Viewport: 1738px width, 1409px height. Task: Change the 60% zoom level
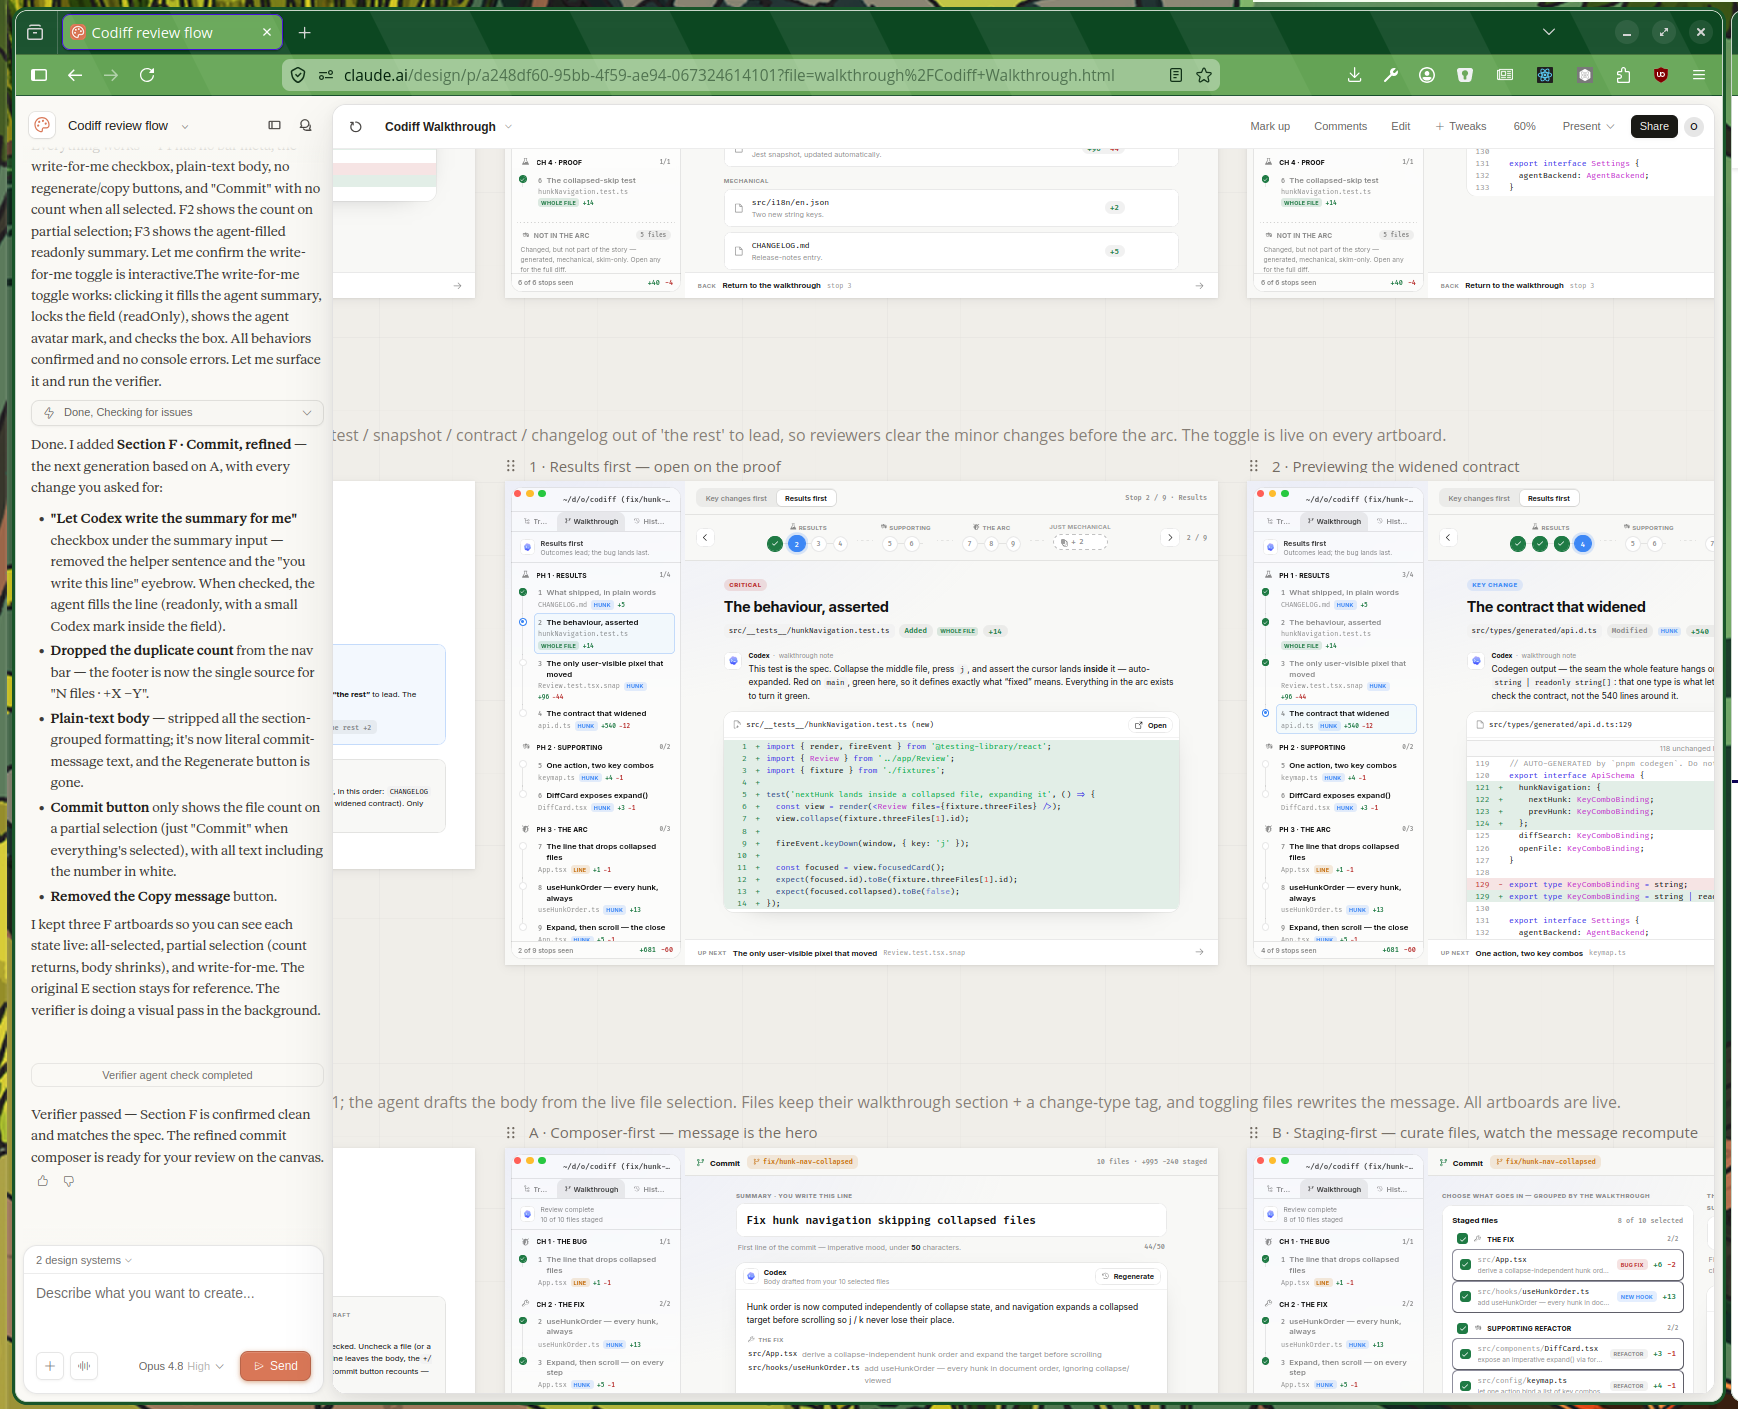(1524, 126)
